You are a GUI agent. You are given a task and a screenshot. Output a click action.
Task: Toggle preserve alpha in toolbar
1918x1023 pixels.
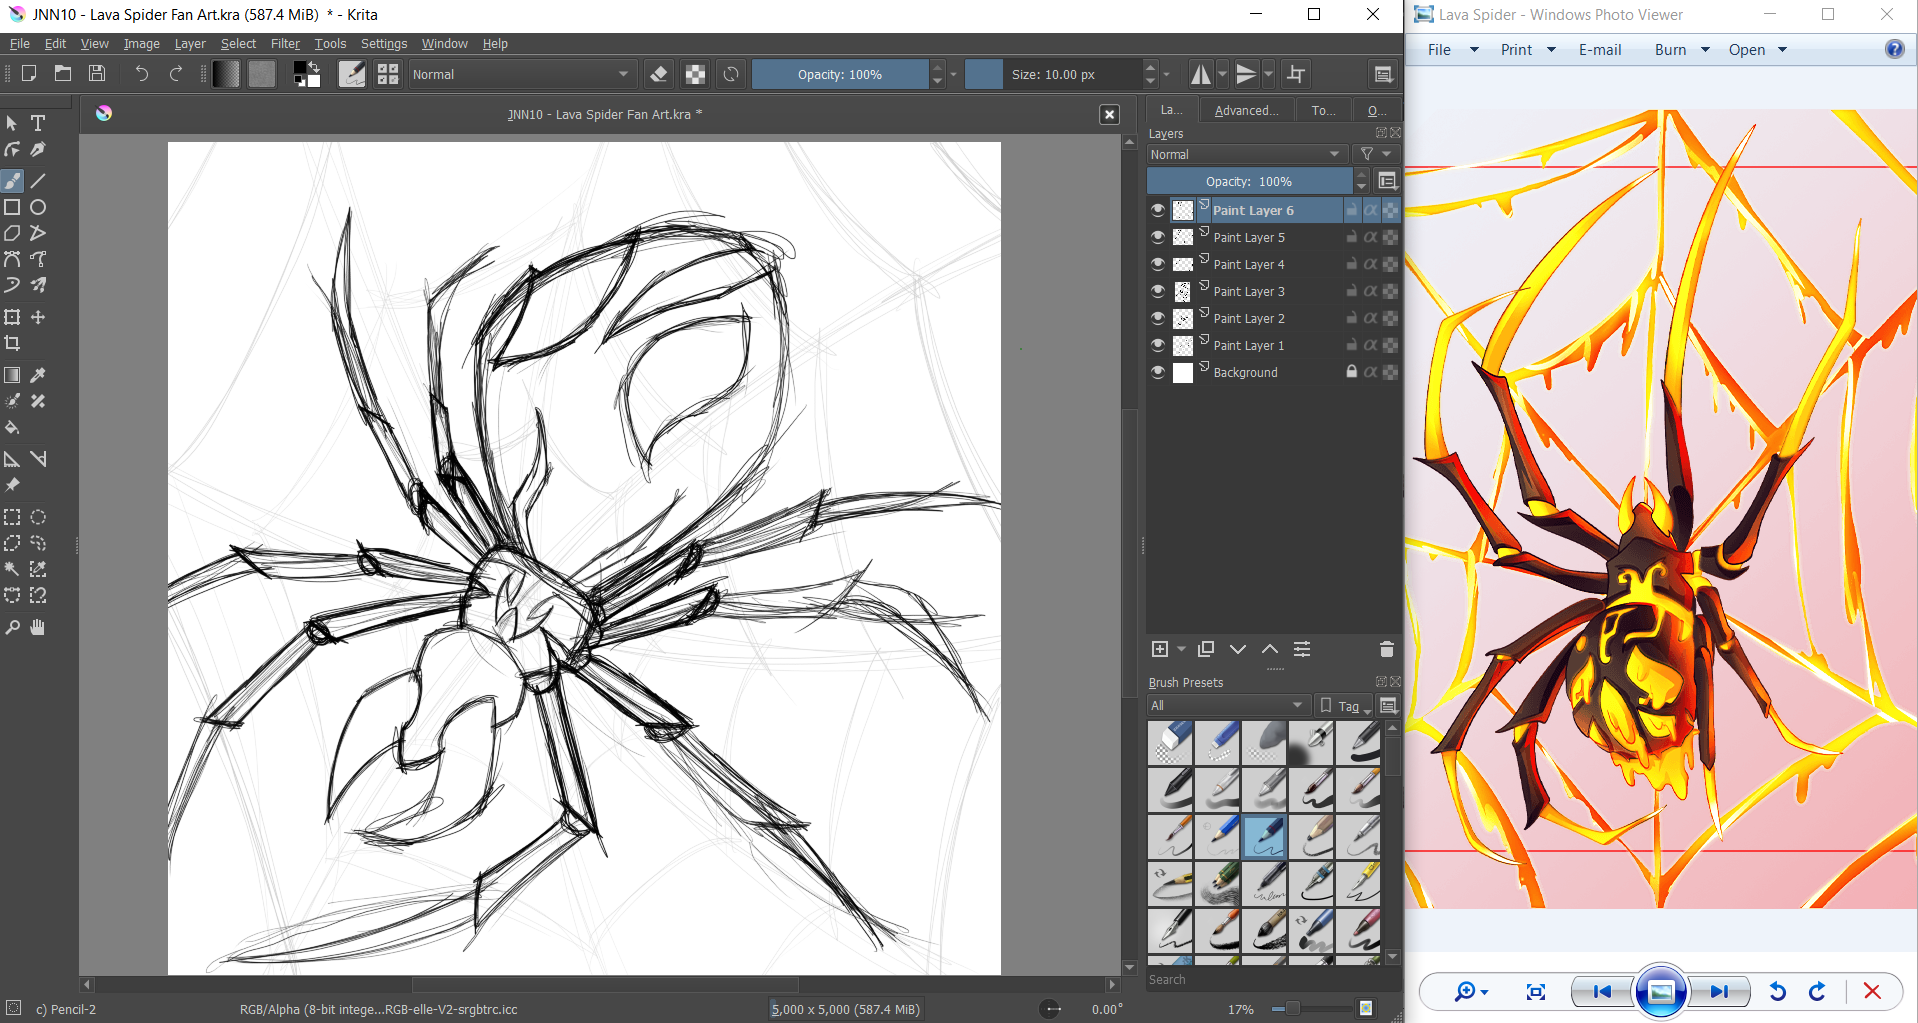(x=695, y=74)
